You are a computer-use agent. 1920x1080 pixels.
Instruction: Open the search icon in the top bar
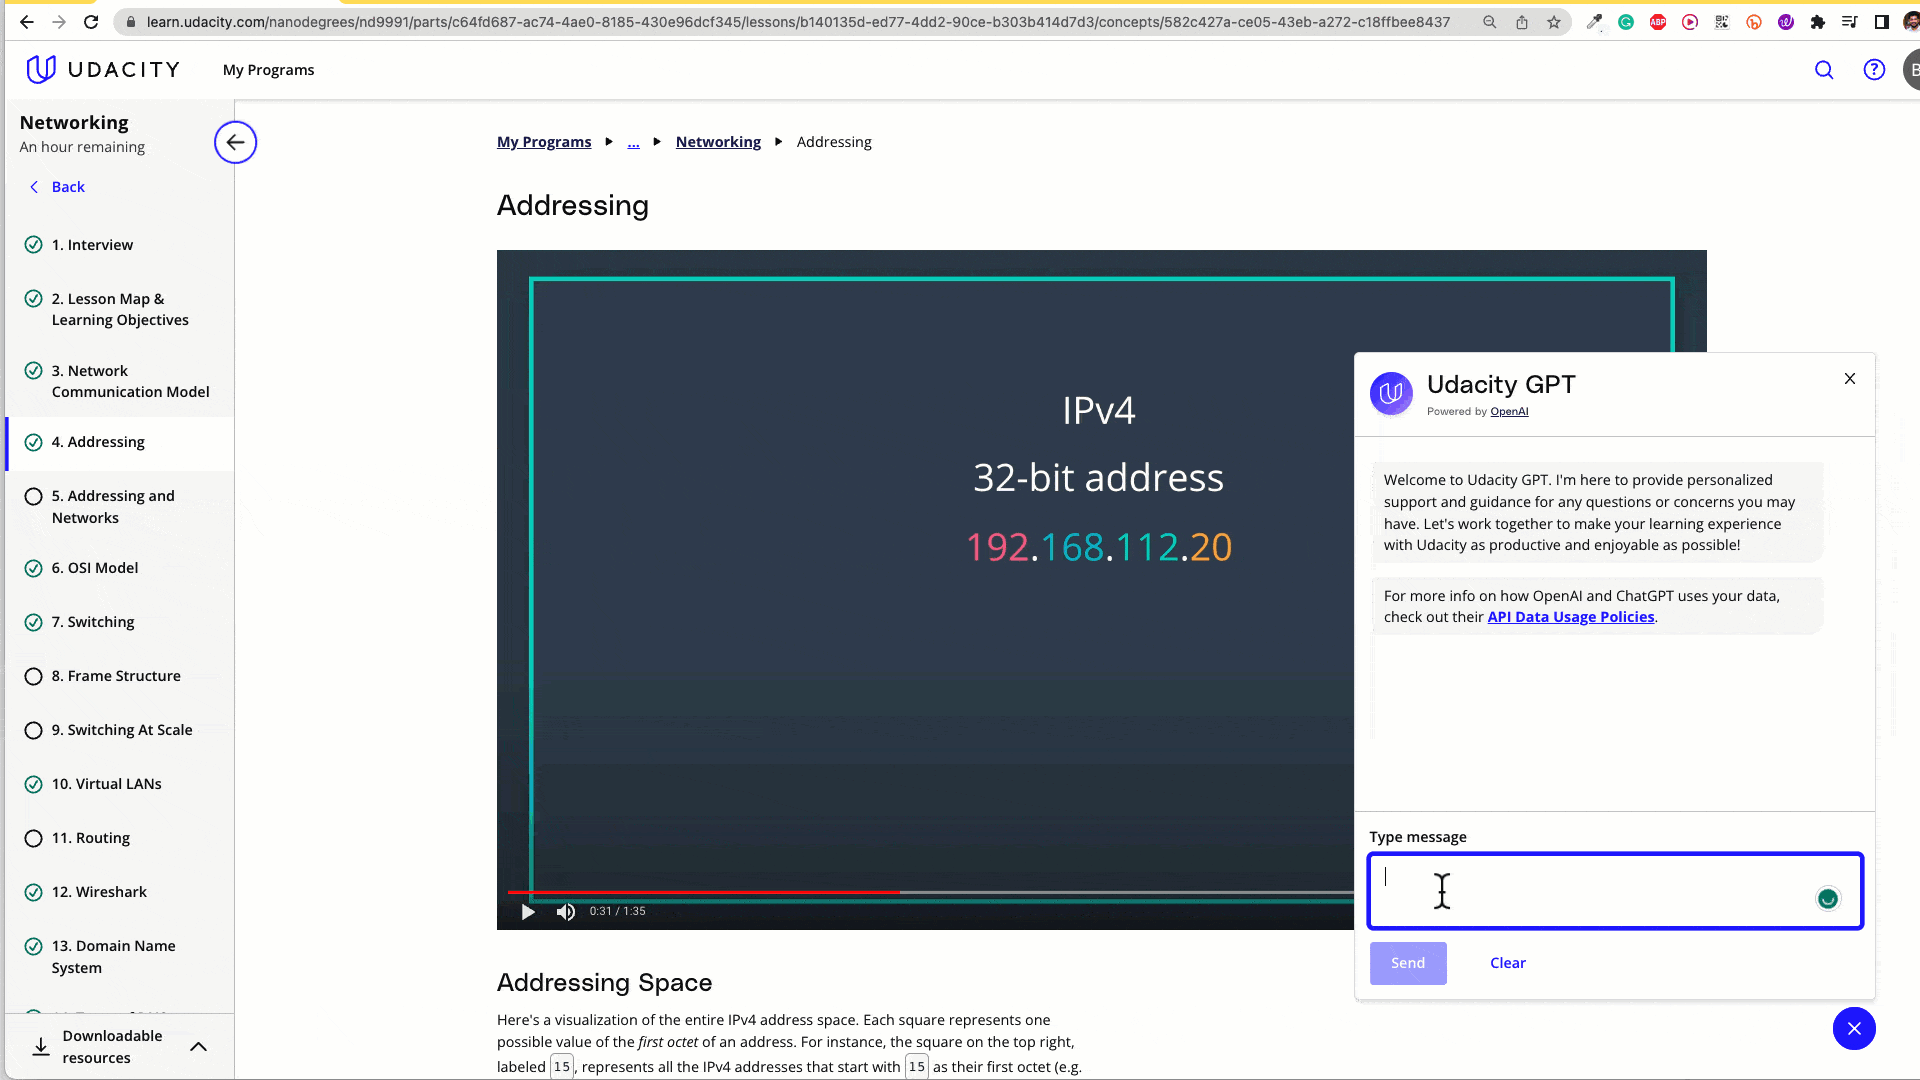[x=1824, y=70]
